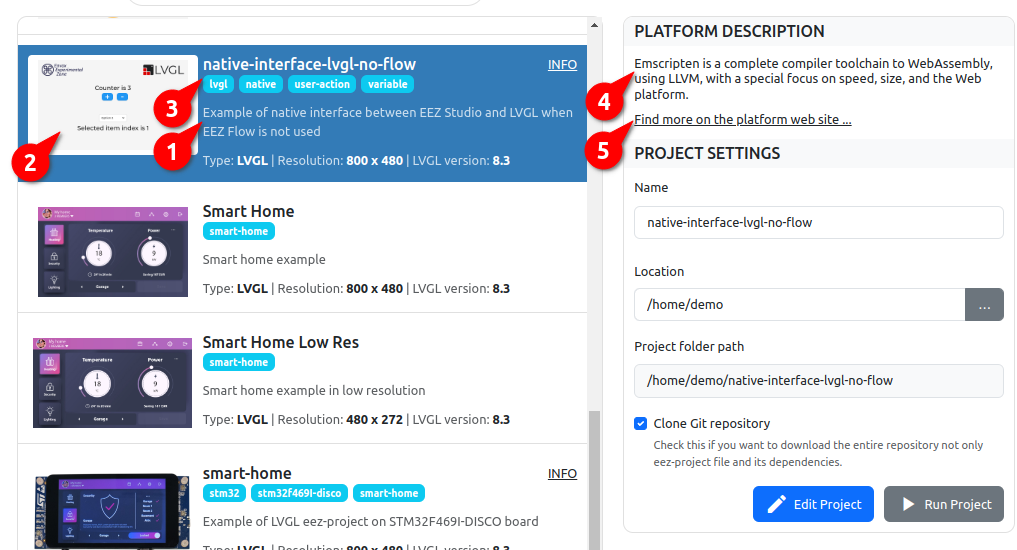Focus the project Name input field
This screenshot has height=550, width=1017.
819,222
